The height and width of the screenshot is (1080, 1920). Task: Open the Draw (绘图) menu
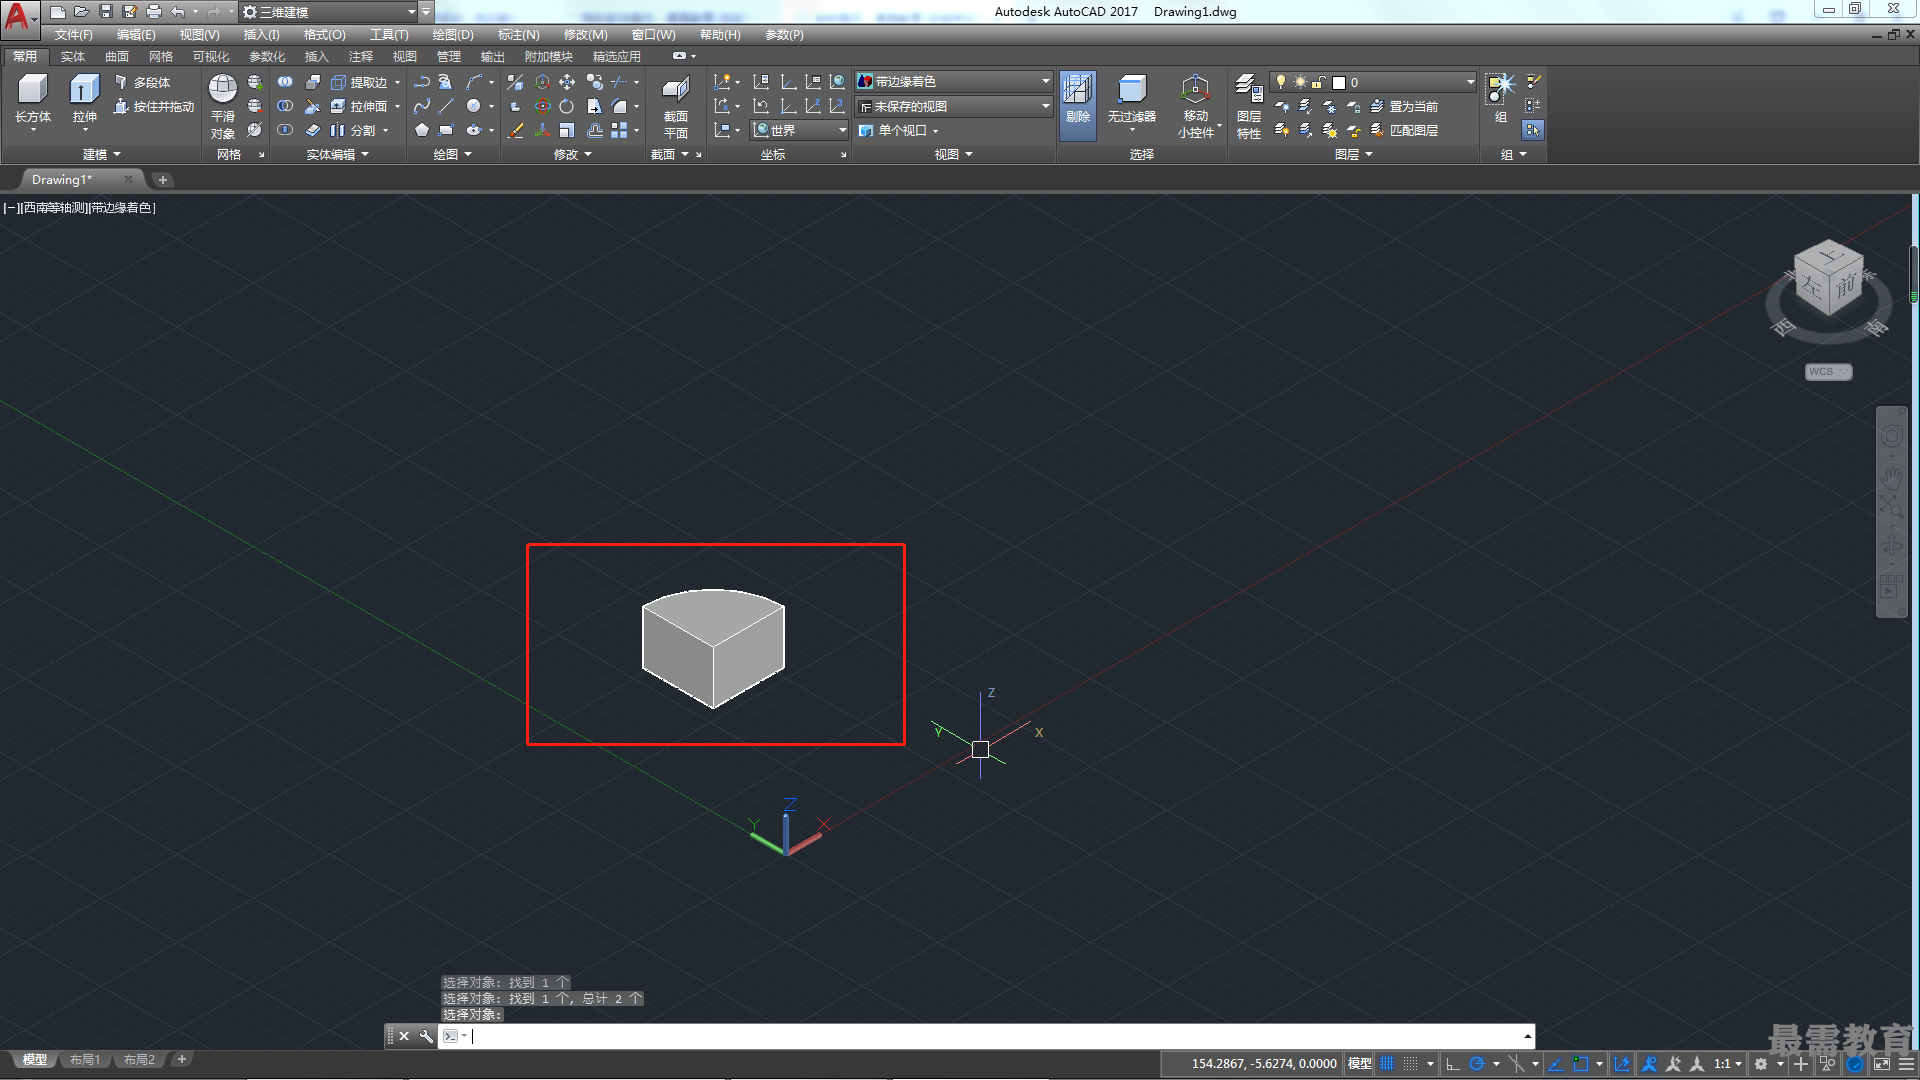[x=453, y=35]
